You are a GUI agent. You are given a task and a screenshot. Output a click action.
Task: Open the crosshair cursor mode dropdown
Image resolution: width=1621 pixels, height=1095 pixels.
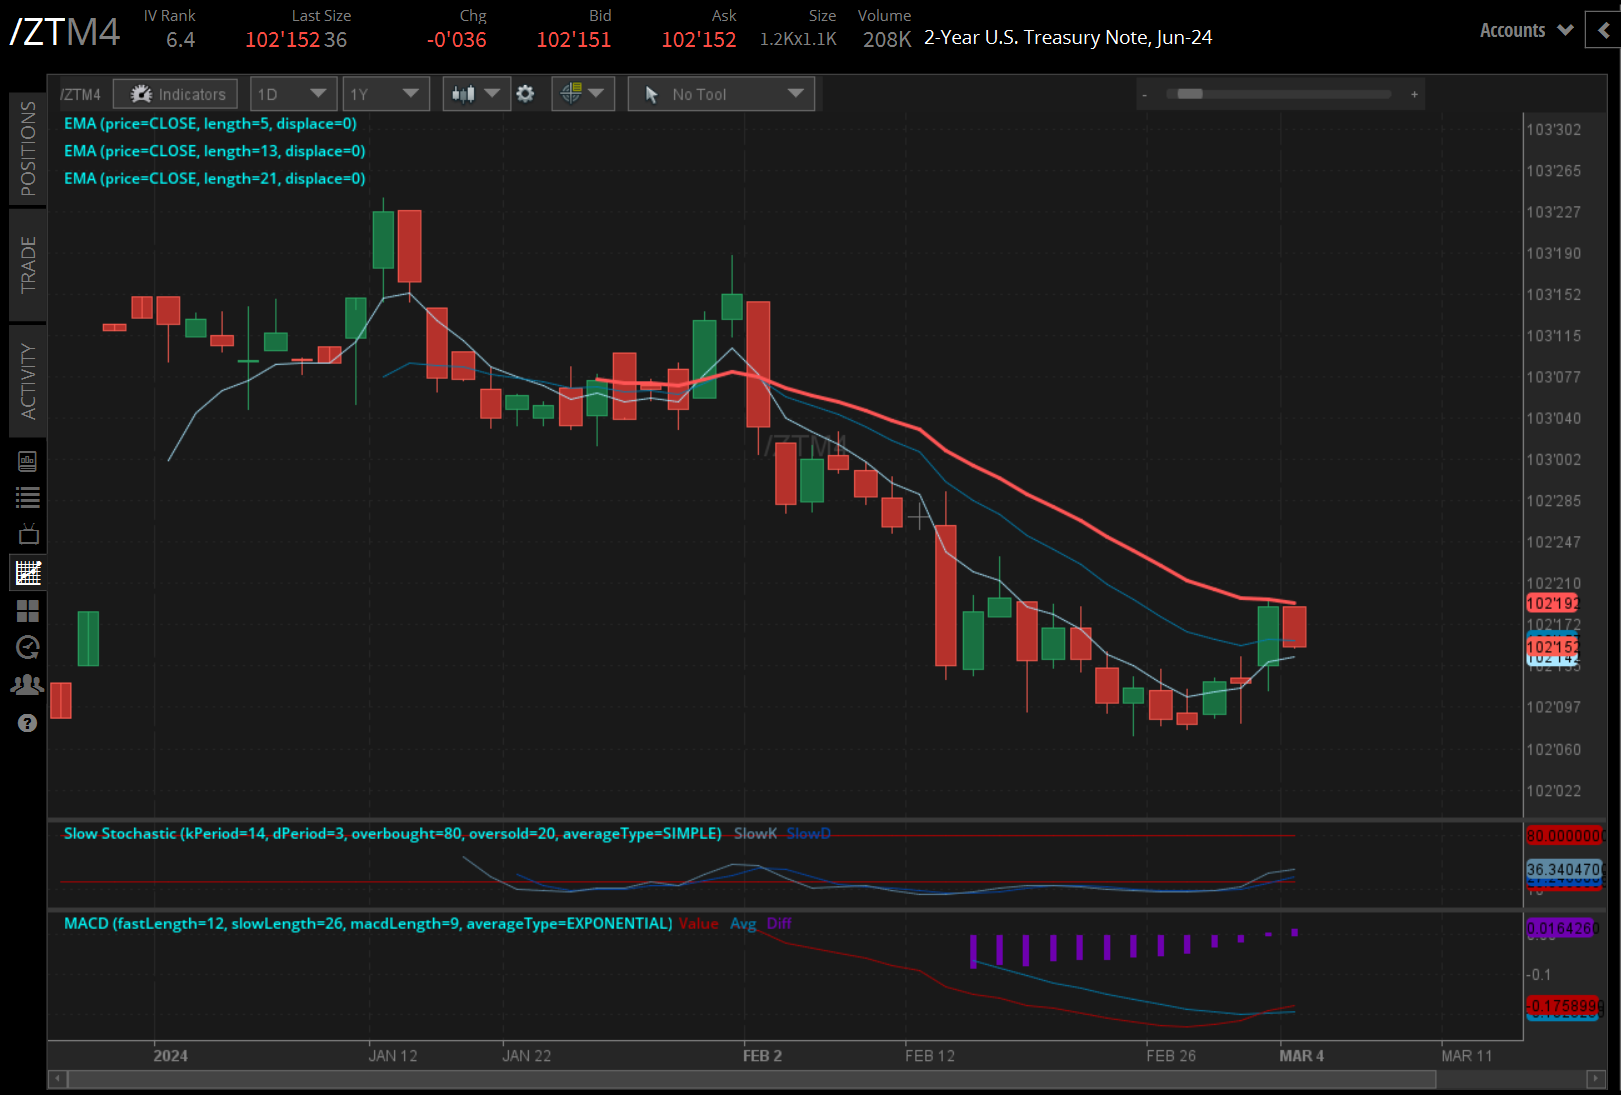pos(583,94)
